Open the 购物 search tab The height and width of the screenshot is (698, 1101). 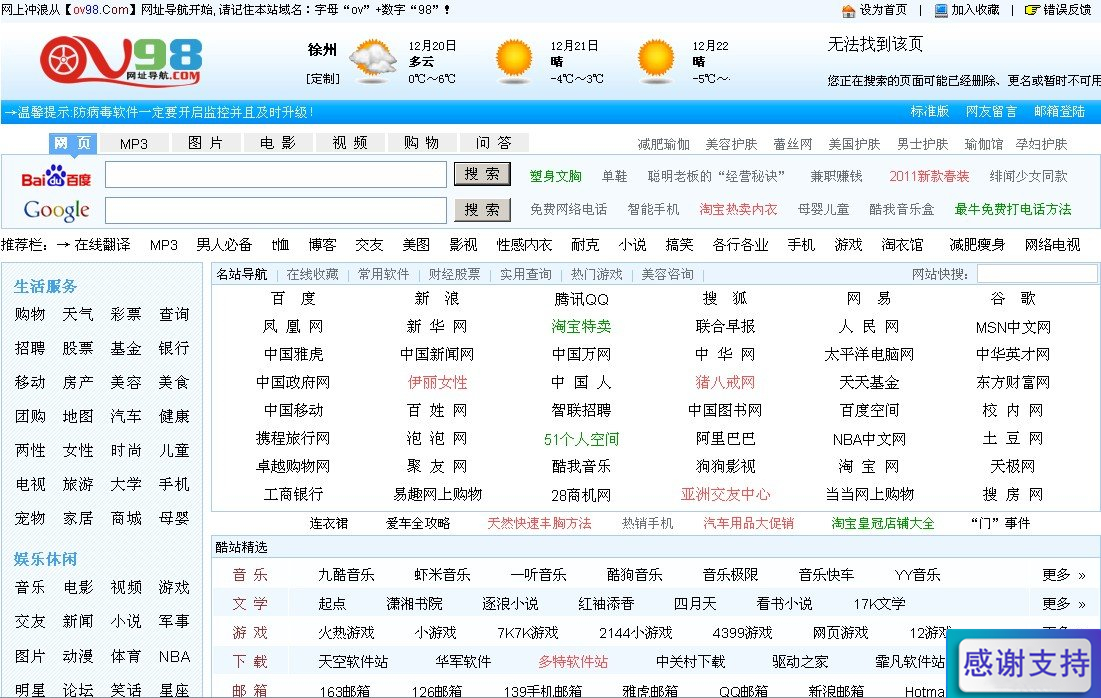421,143
